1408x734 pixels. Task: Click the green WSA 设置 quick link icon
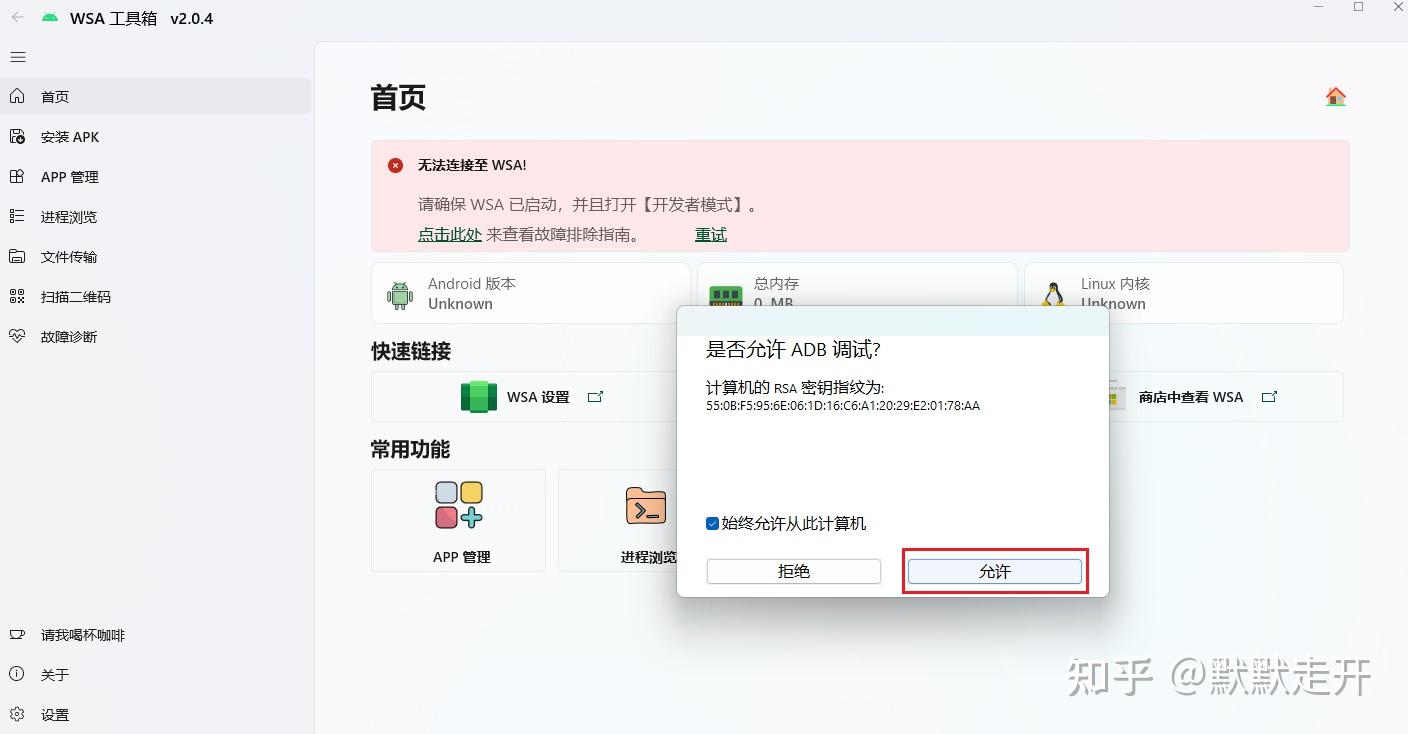click(478, 396)
